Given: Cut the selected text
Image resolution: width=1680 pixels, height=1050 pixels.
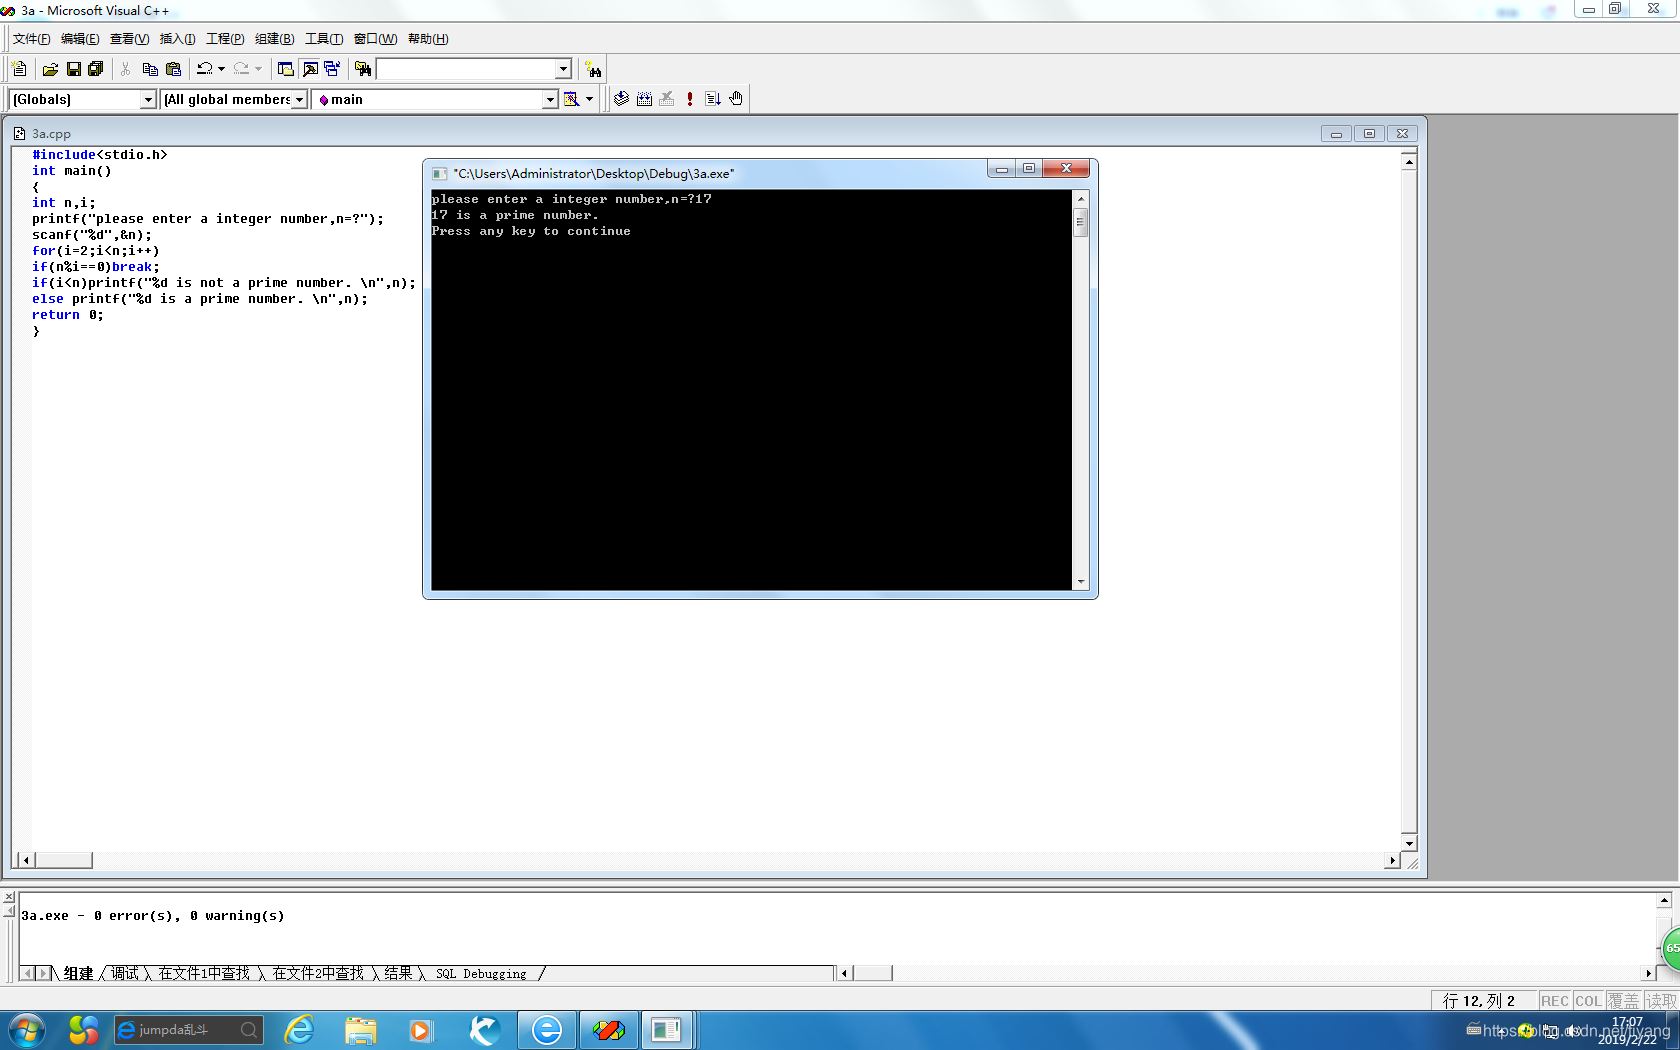Looking at the screenshot, I should click(x=125, y=69).
